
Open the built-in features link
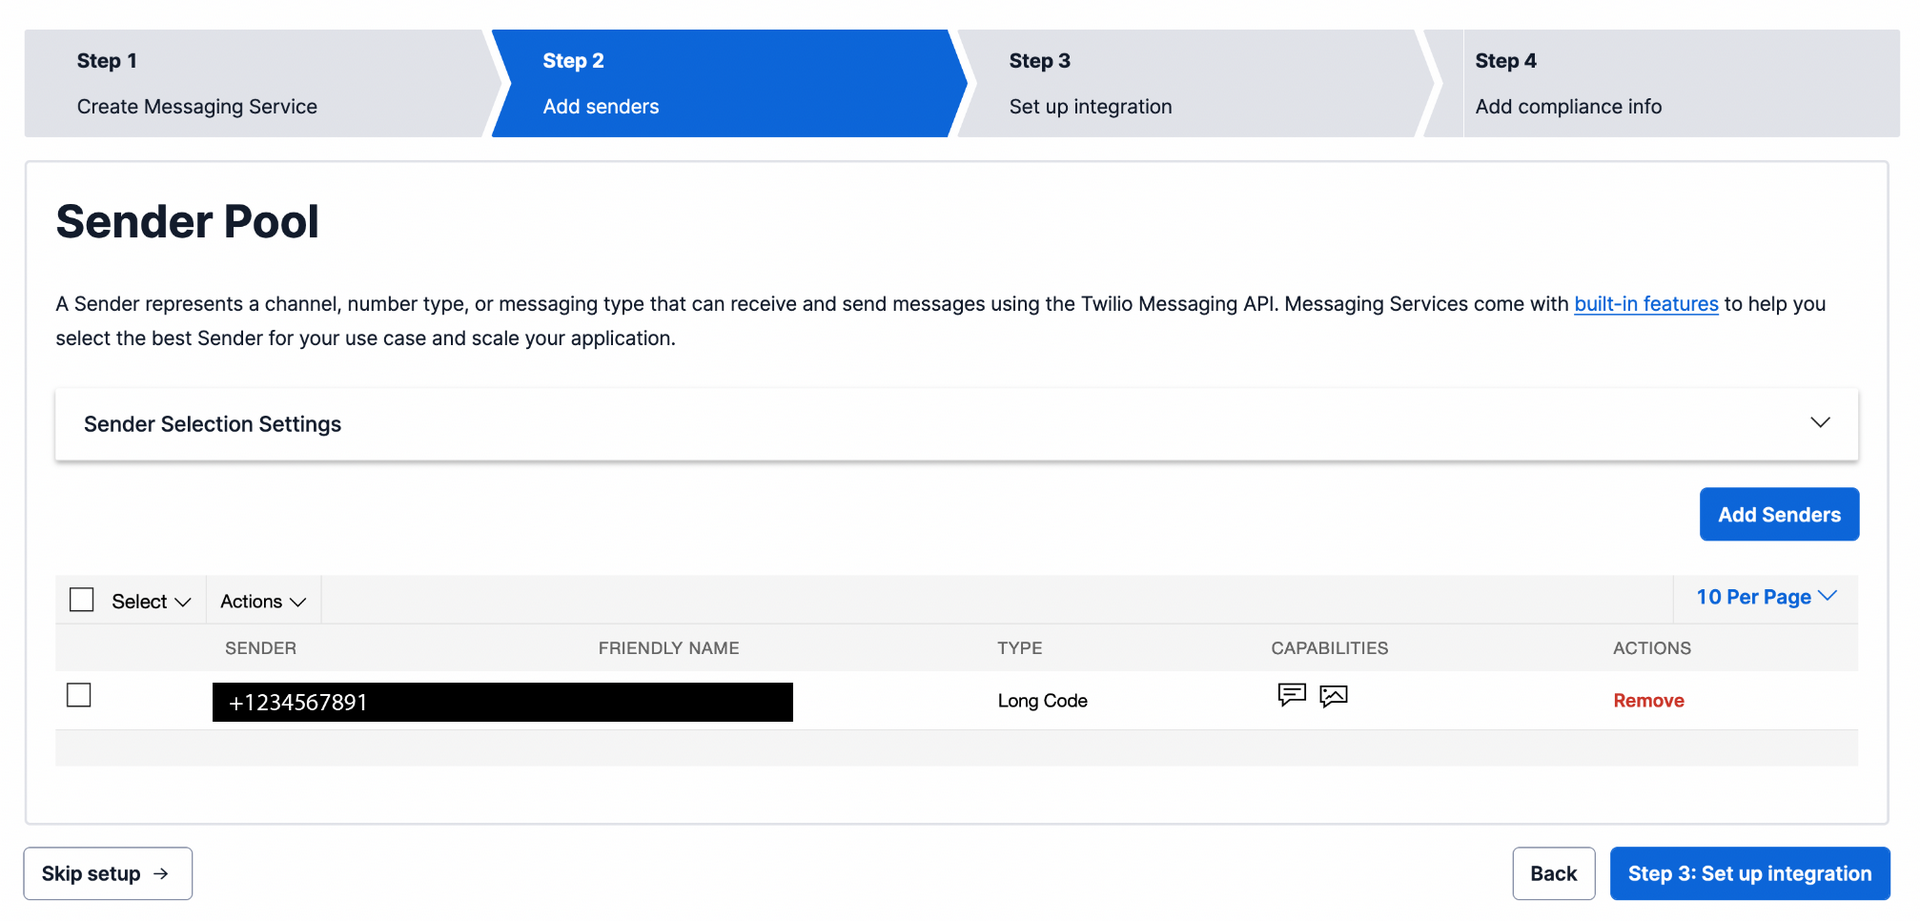(x=1645, y=304)
